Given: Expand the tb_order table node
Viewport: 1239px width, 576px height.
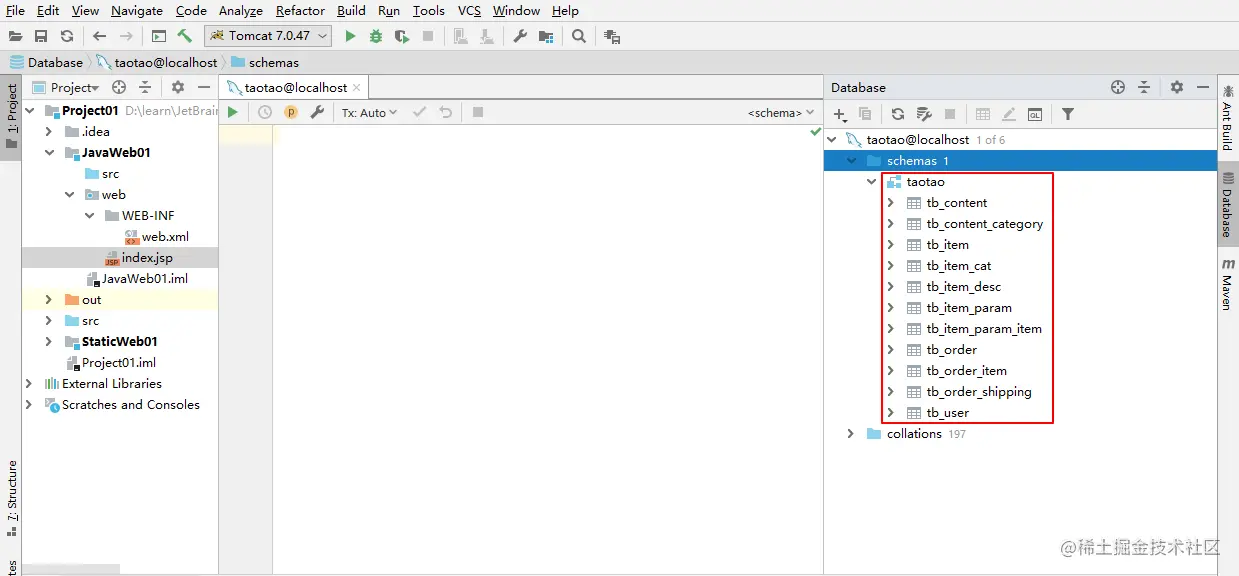Looking at the screenshot, I should (x=891, y=350).
